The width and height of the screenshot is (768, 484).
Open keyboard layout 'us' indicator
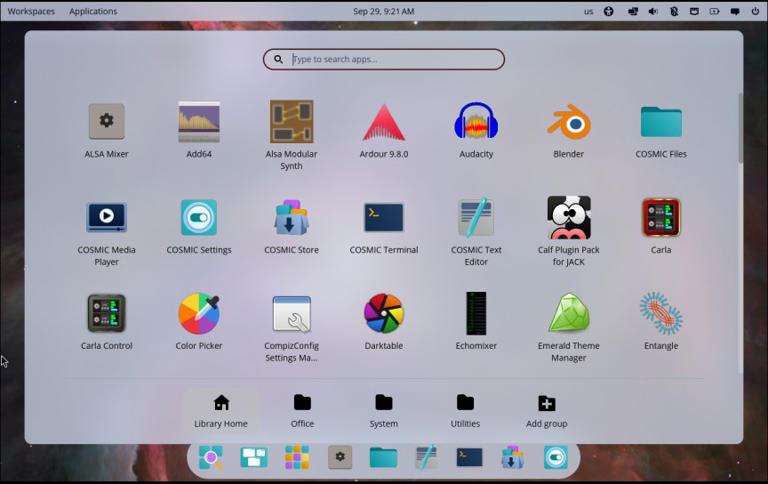tap(588, 11)
